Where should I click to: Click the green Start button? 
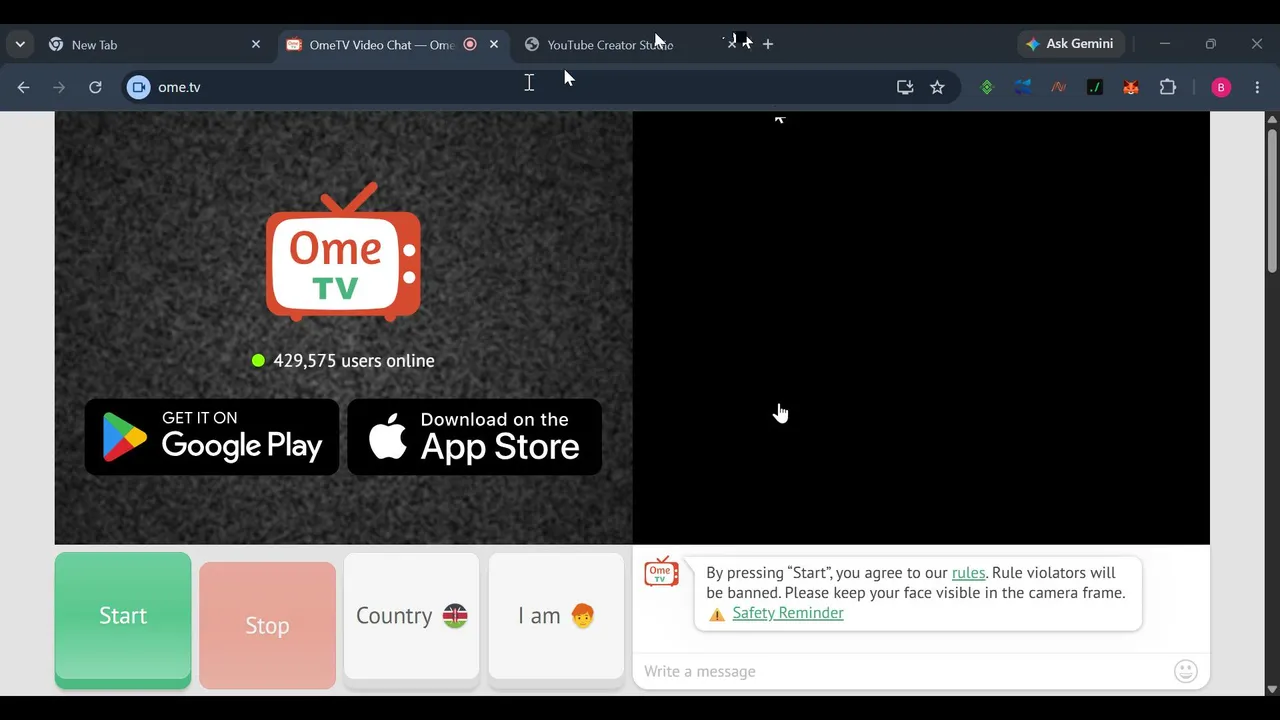(123, 620)
